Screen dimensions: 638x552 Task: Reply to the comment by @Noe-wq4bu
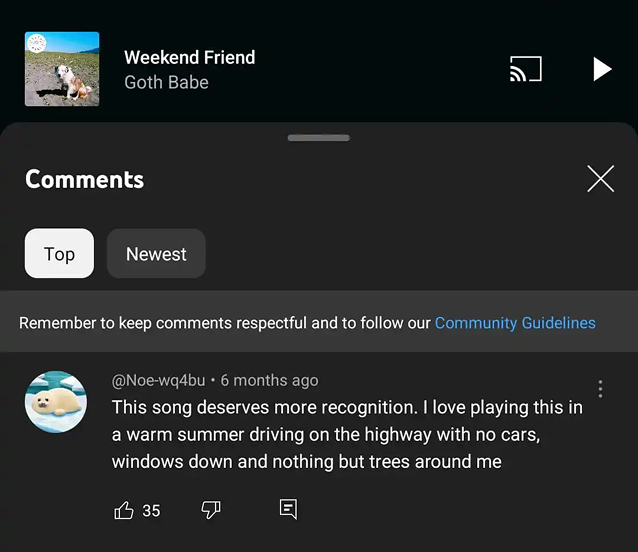(288, 510)
